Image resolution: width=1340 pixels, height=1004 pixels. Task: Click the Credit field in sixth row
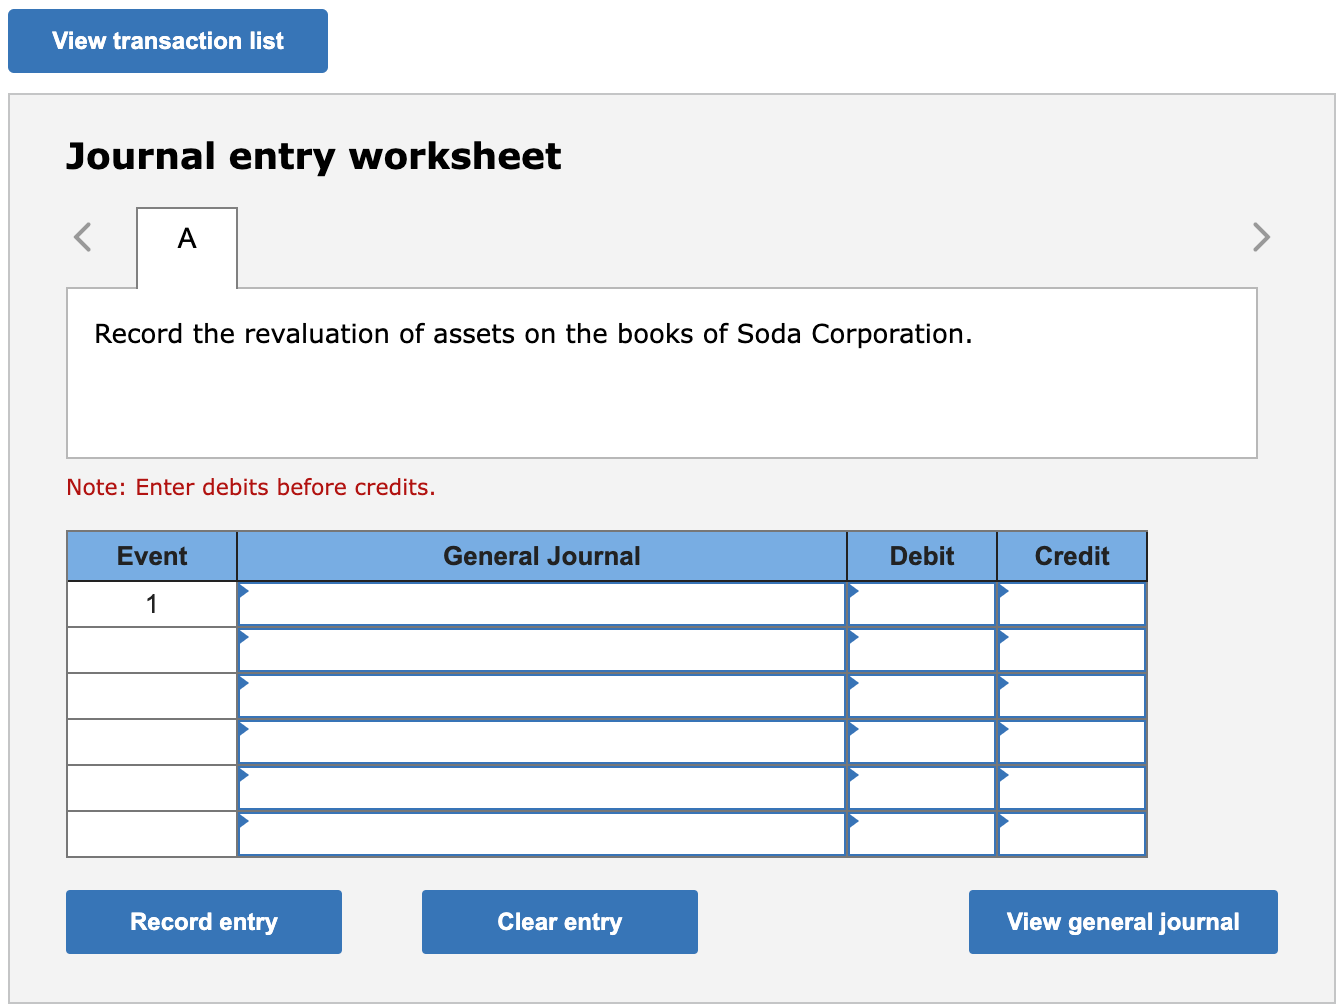(1072, 834)
